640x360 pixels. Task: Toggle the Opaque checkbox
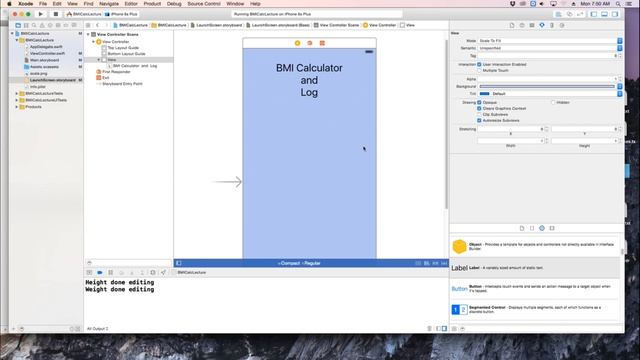479,102
